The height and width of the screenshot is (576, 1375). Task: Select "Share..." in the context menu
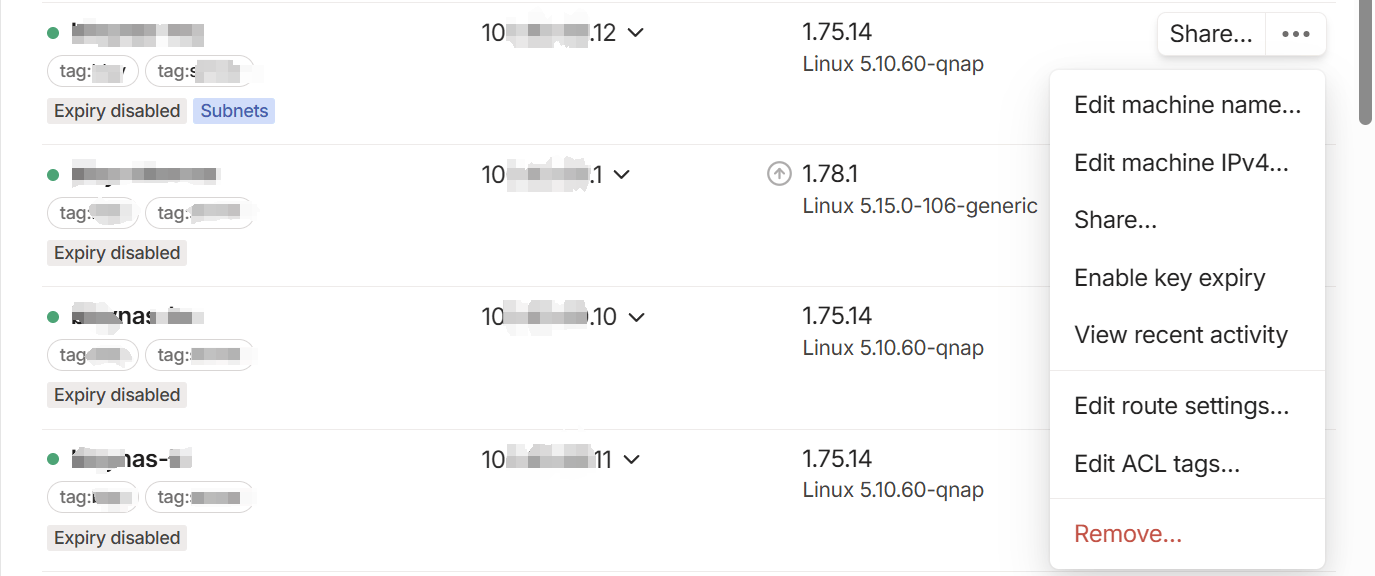click(x=1115, y=220)
